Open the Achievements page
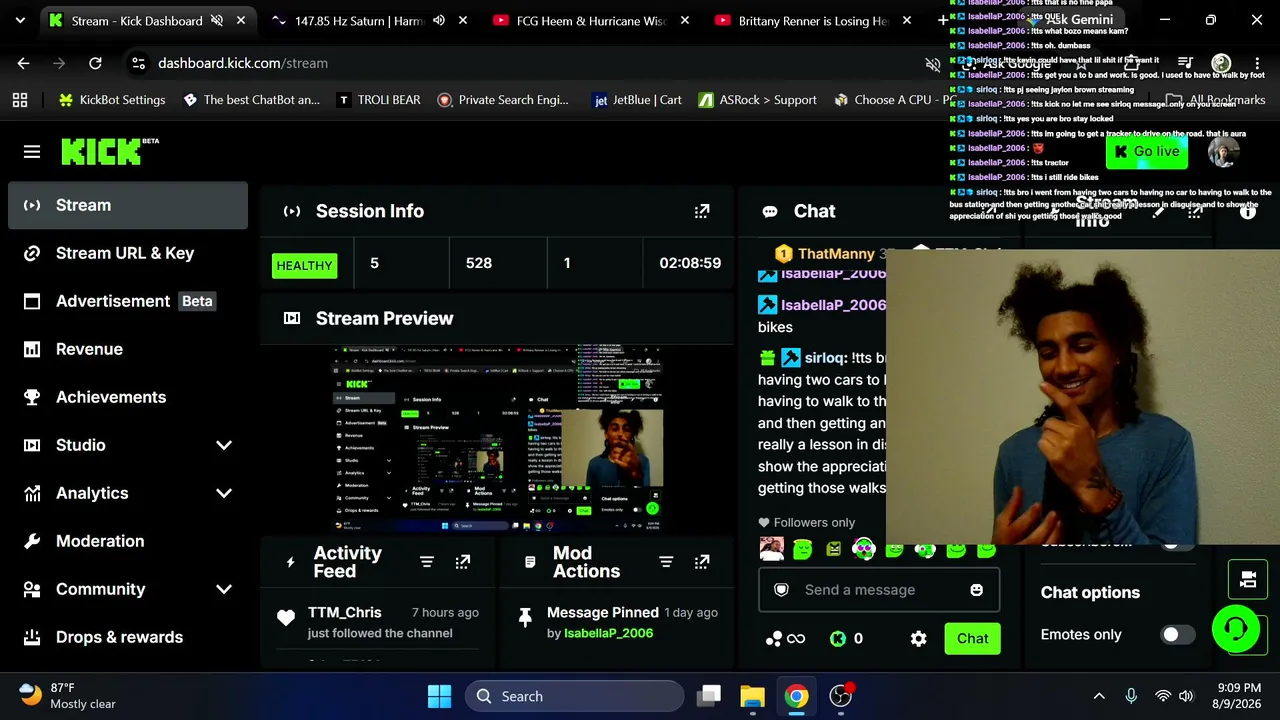Viewport: 1280px width, 720px height. click(128, 397)
